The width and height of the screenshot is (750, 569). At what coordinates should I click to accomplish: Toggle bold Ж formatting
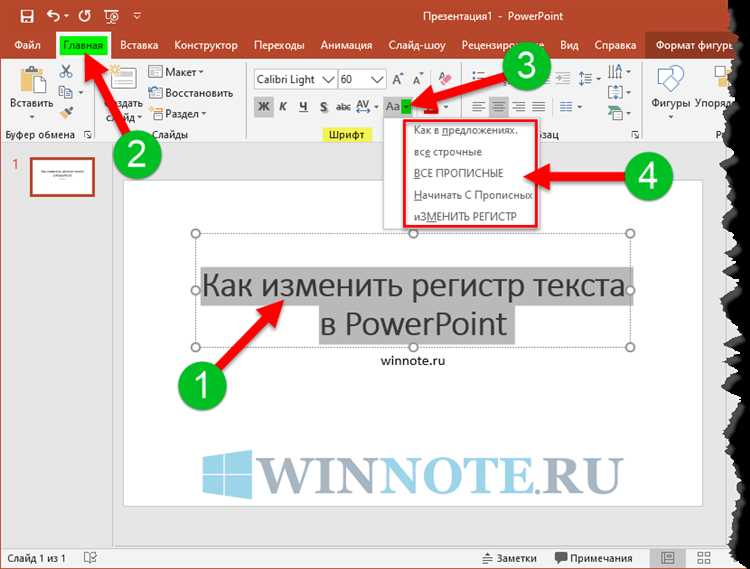click(264, 107)
